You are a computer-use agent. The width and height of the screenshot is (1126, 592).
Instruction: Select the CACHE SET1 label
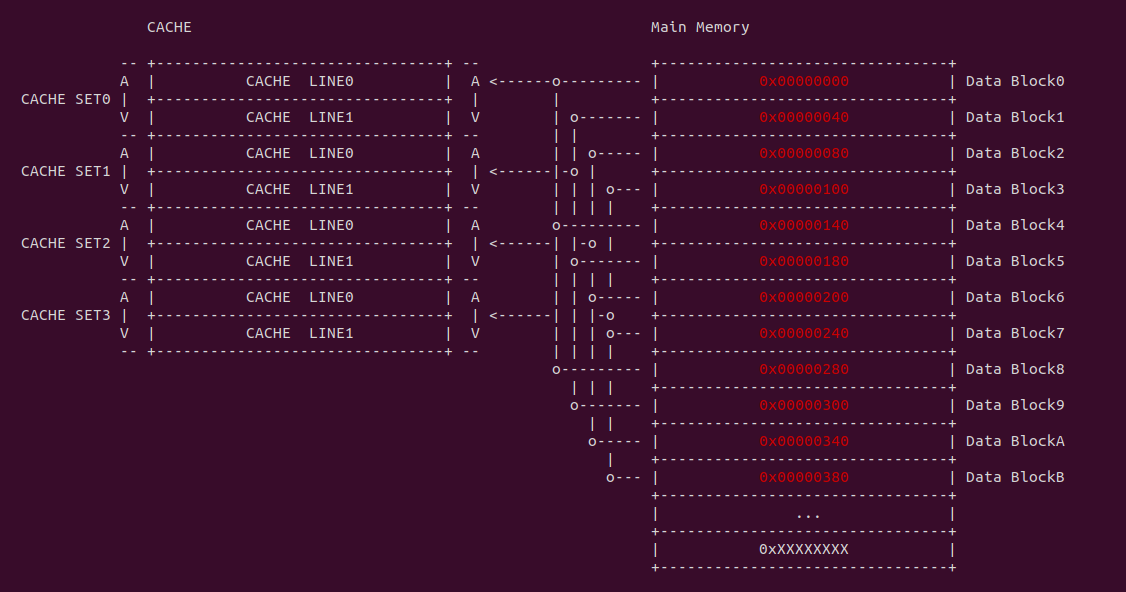click(x=66, y=171)
